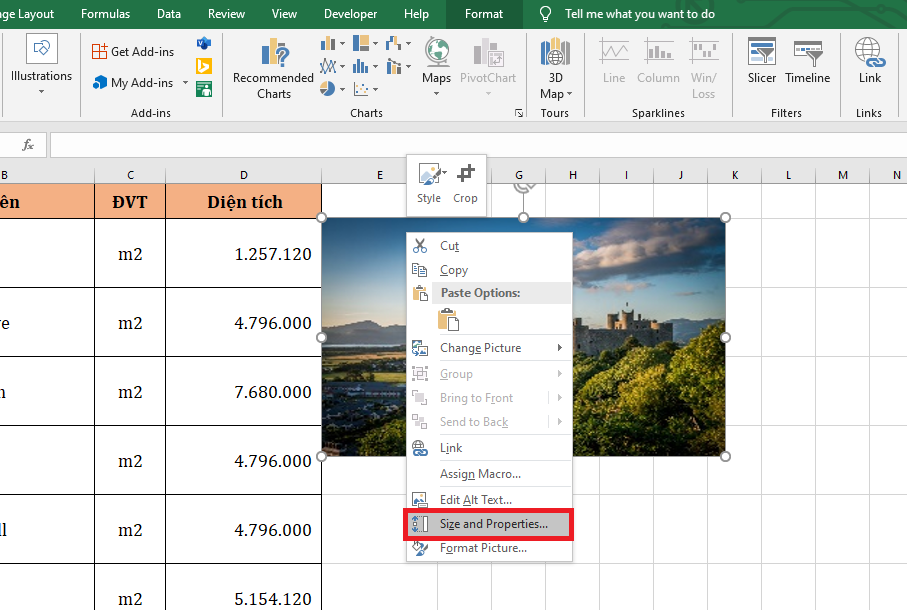Select Size and Properties menu item
The width and height of the screenshot is (907, 610).
click(x=493, y=524)
